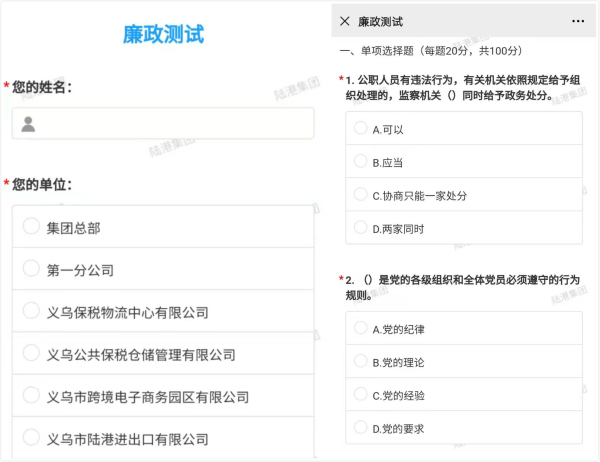Click the 廉政测试 title in top bar

[x=387, y=21]
